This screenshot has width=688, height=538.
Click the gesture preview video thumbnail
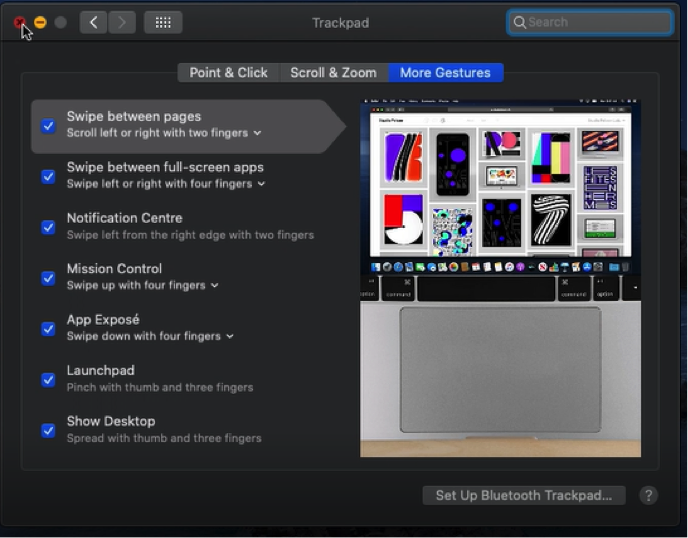pyautogui.click(x=500, y=278)
